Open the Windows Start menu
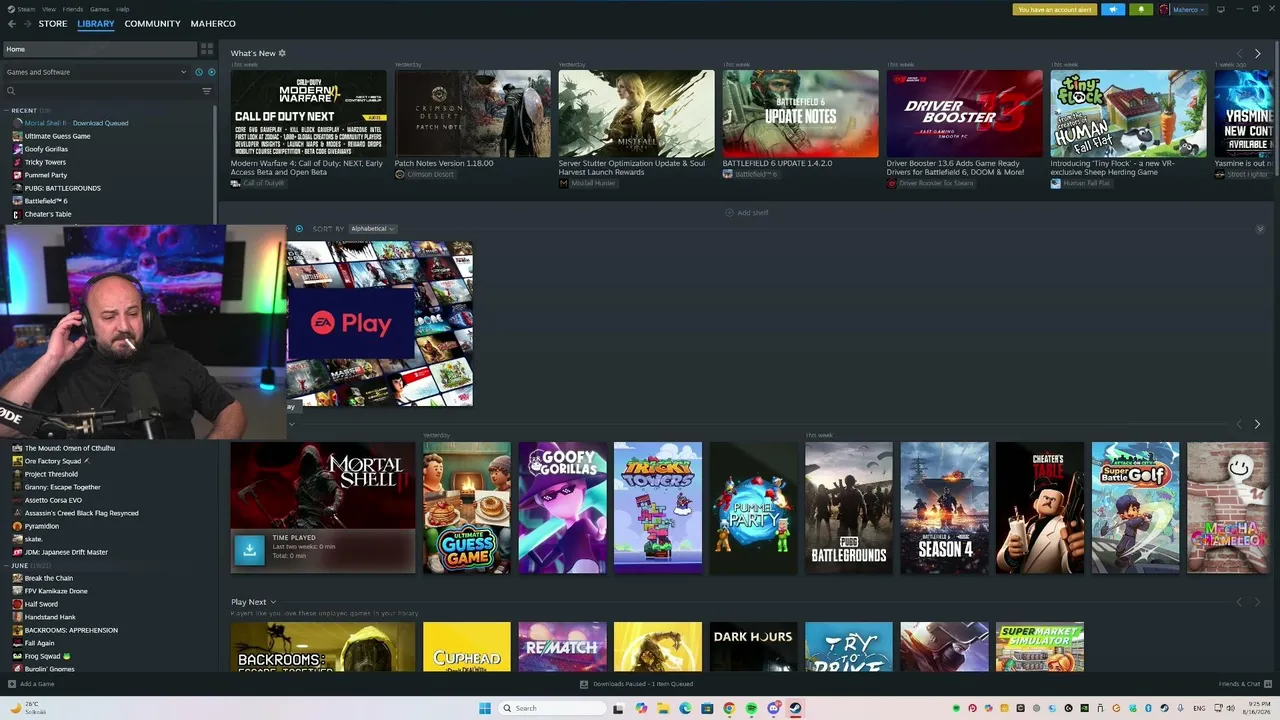The height and width of the screenshot is (720, 1280). (485, 708)
